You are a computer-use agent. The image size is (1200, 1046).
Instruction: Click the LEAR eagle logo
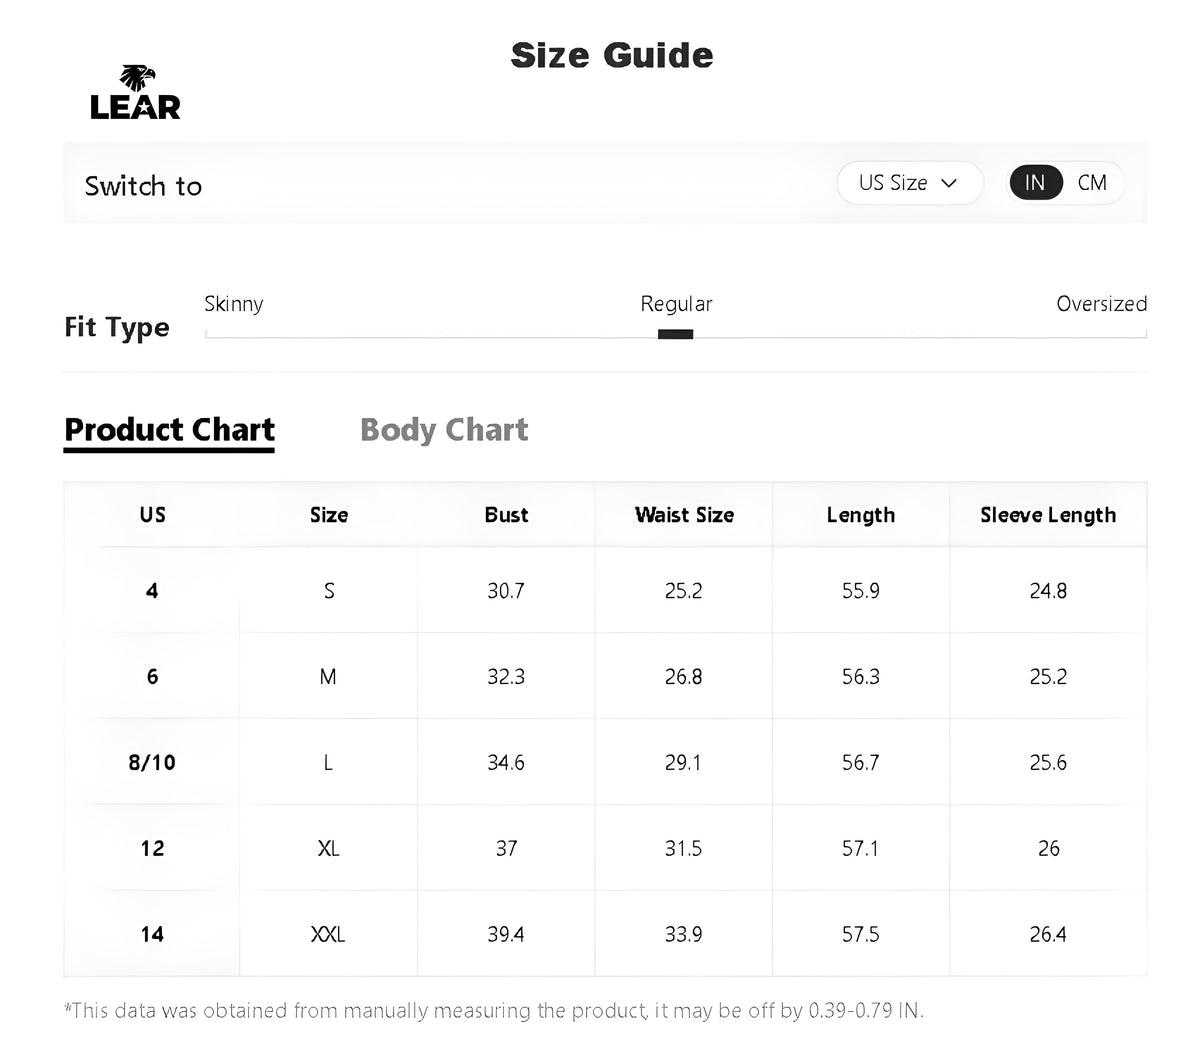(135, 93)
